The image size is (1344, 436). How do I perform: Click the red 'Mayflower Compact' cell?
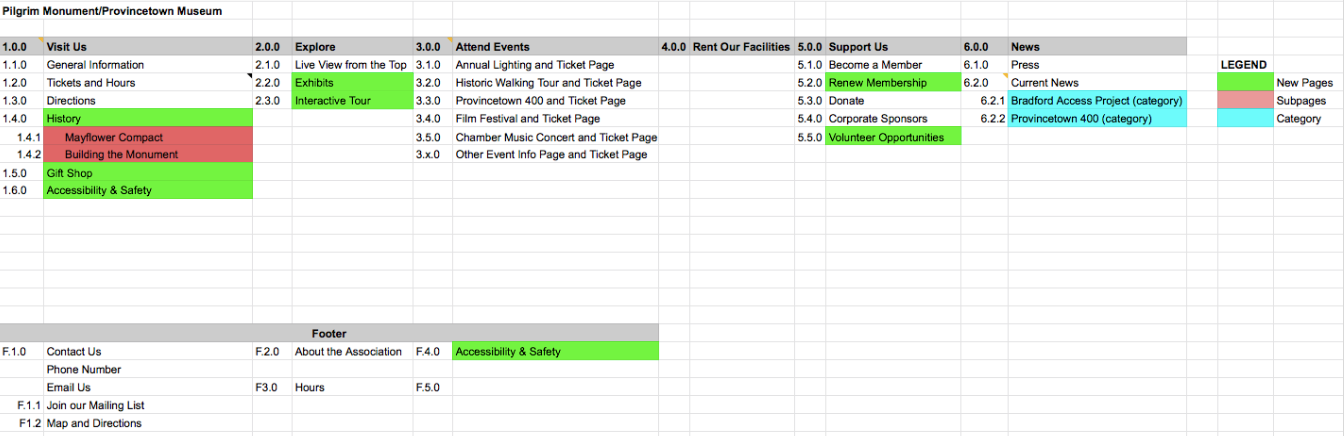coord(148,137)
